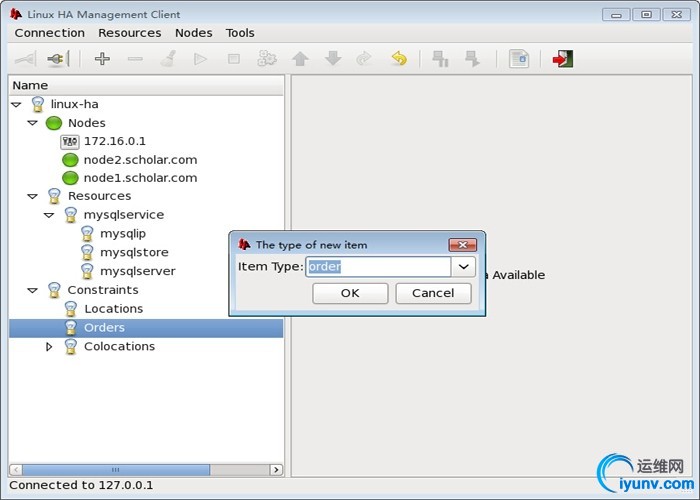
Task: Select node2.scholar.com in the tree
Action: tap(140, 160)
